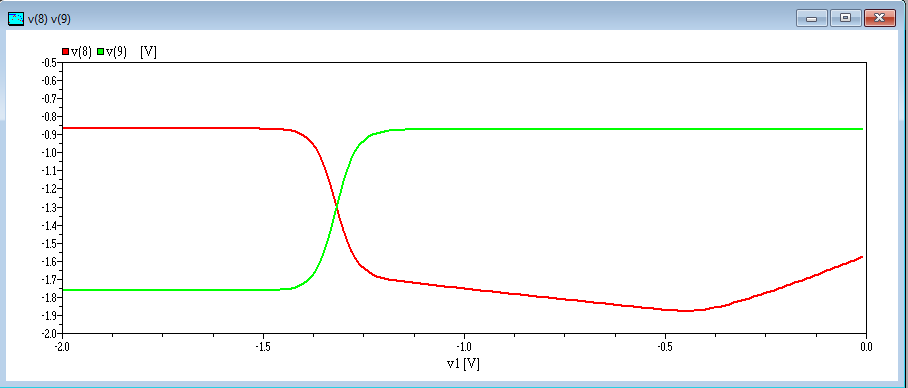This screenshot has width=908, height=388.
Task: Click the crossing point of both curves
Action: coord(336,207)
